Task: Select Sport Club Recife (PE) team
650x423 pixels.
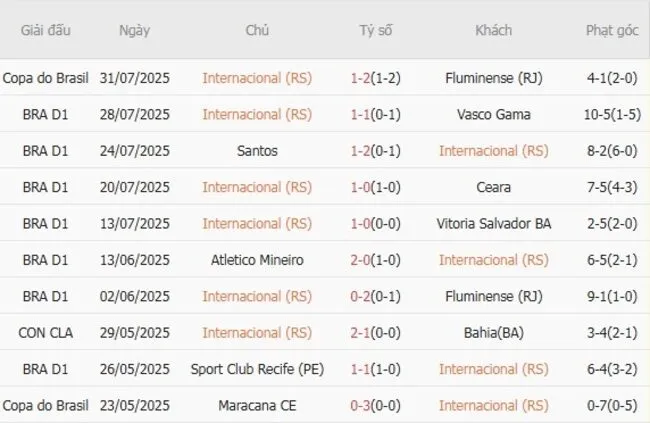Action: [257, 369]
